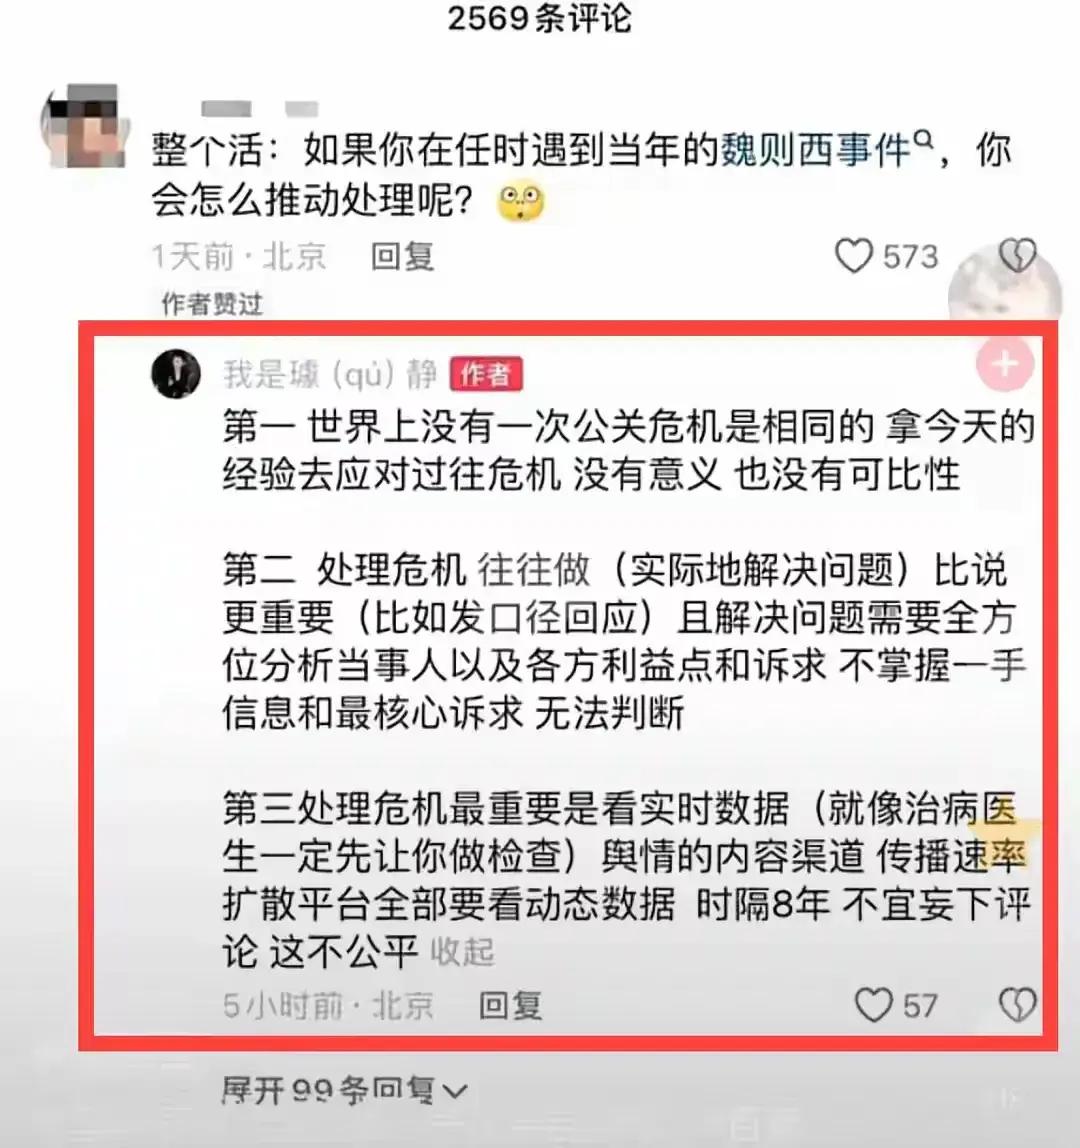Reply to the top comment
The width and height of the screenshot is (1080, 1148).
click(402, 256)
